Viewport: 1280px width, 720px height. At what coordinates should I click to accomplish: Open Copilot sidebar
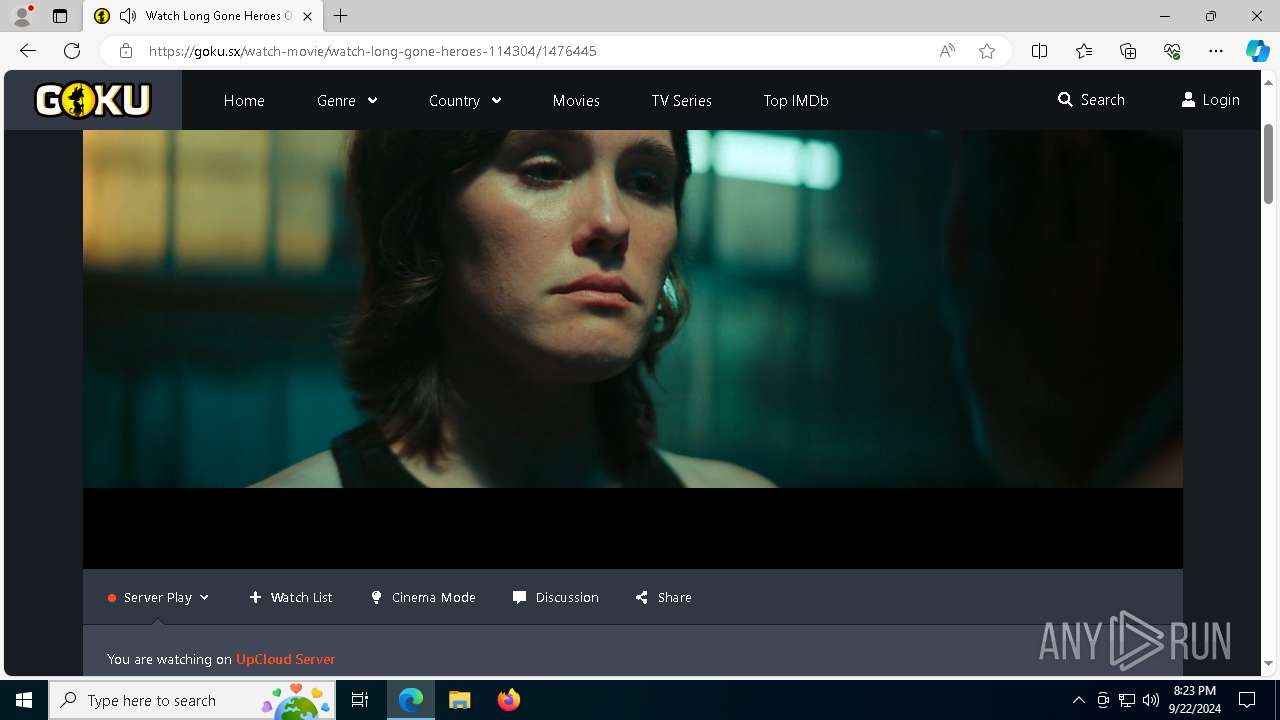tap(1257, 51)
